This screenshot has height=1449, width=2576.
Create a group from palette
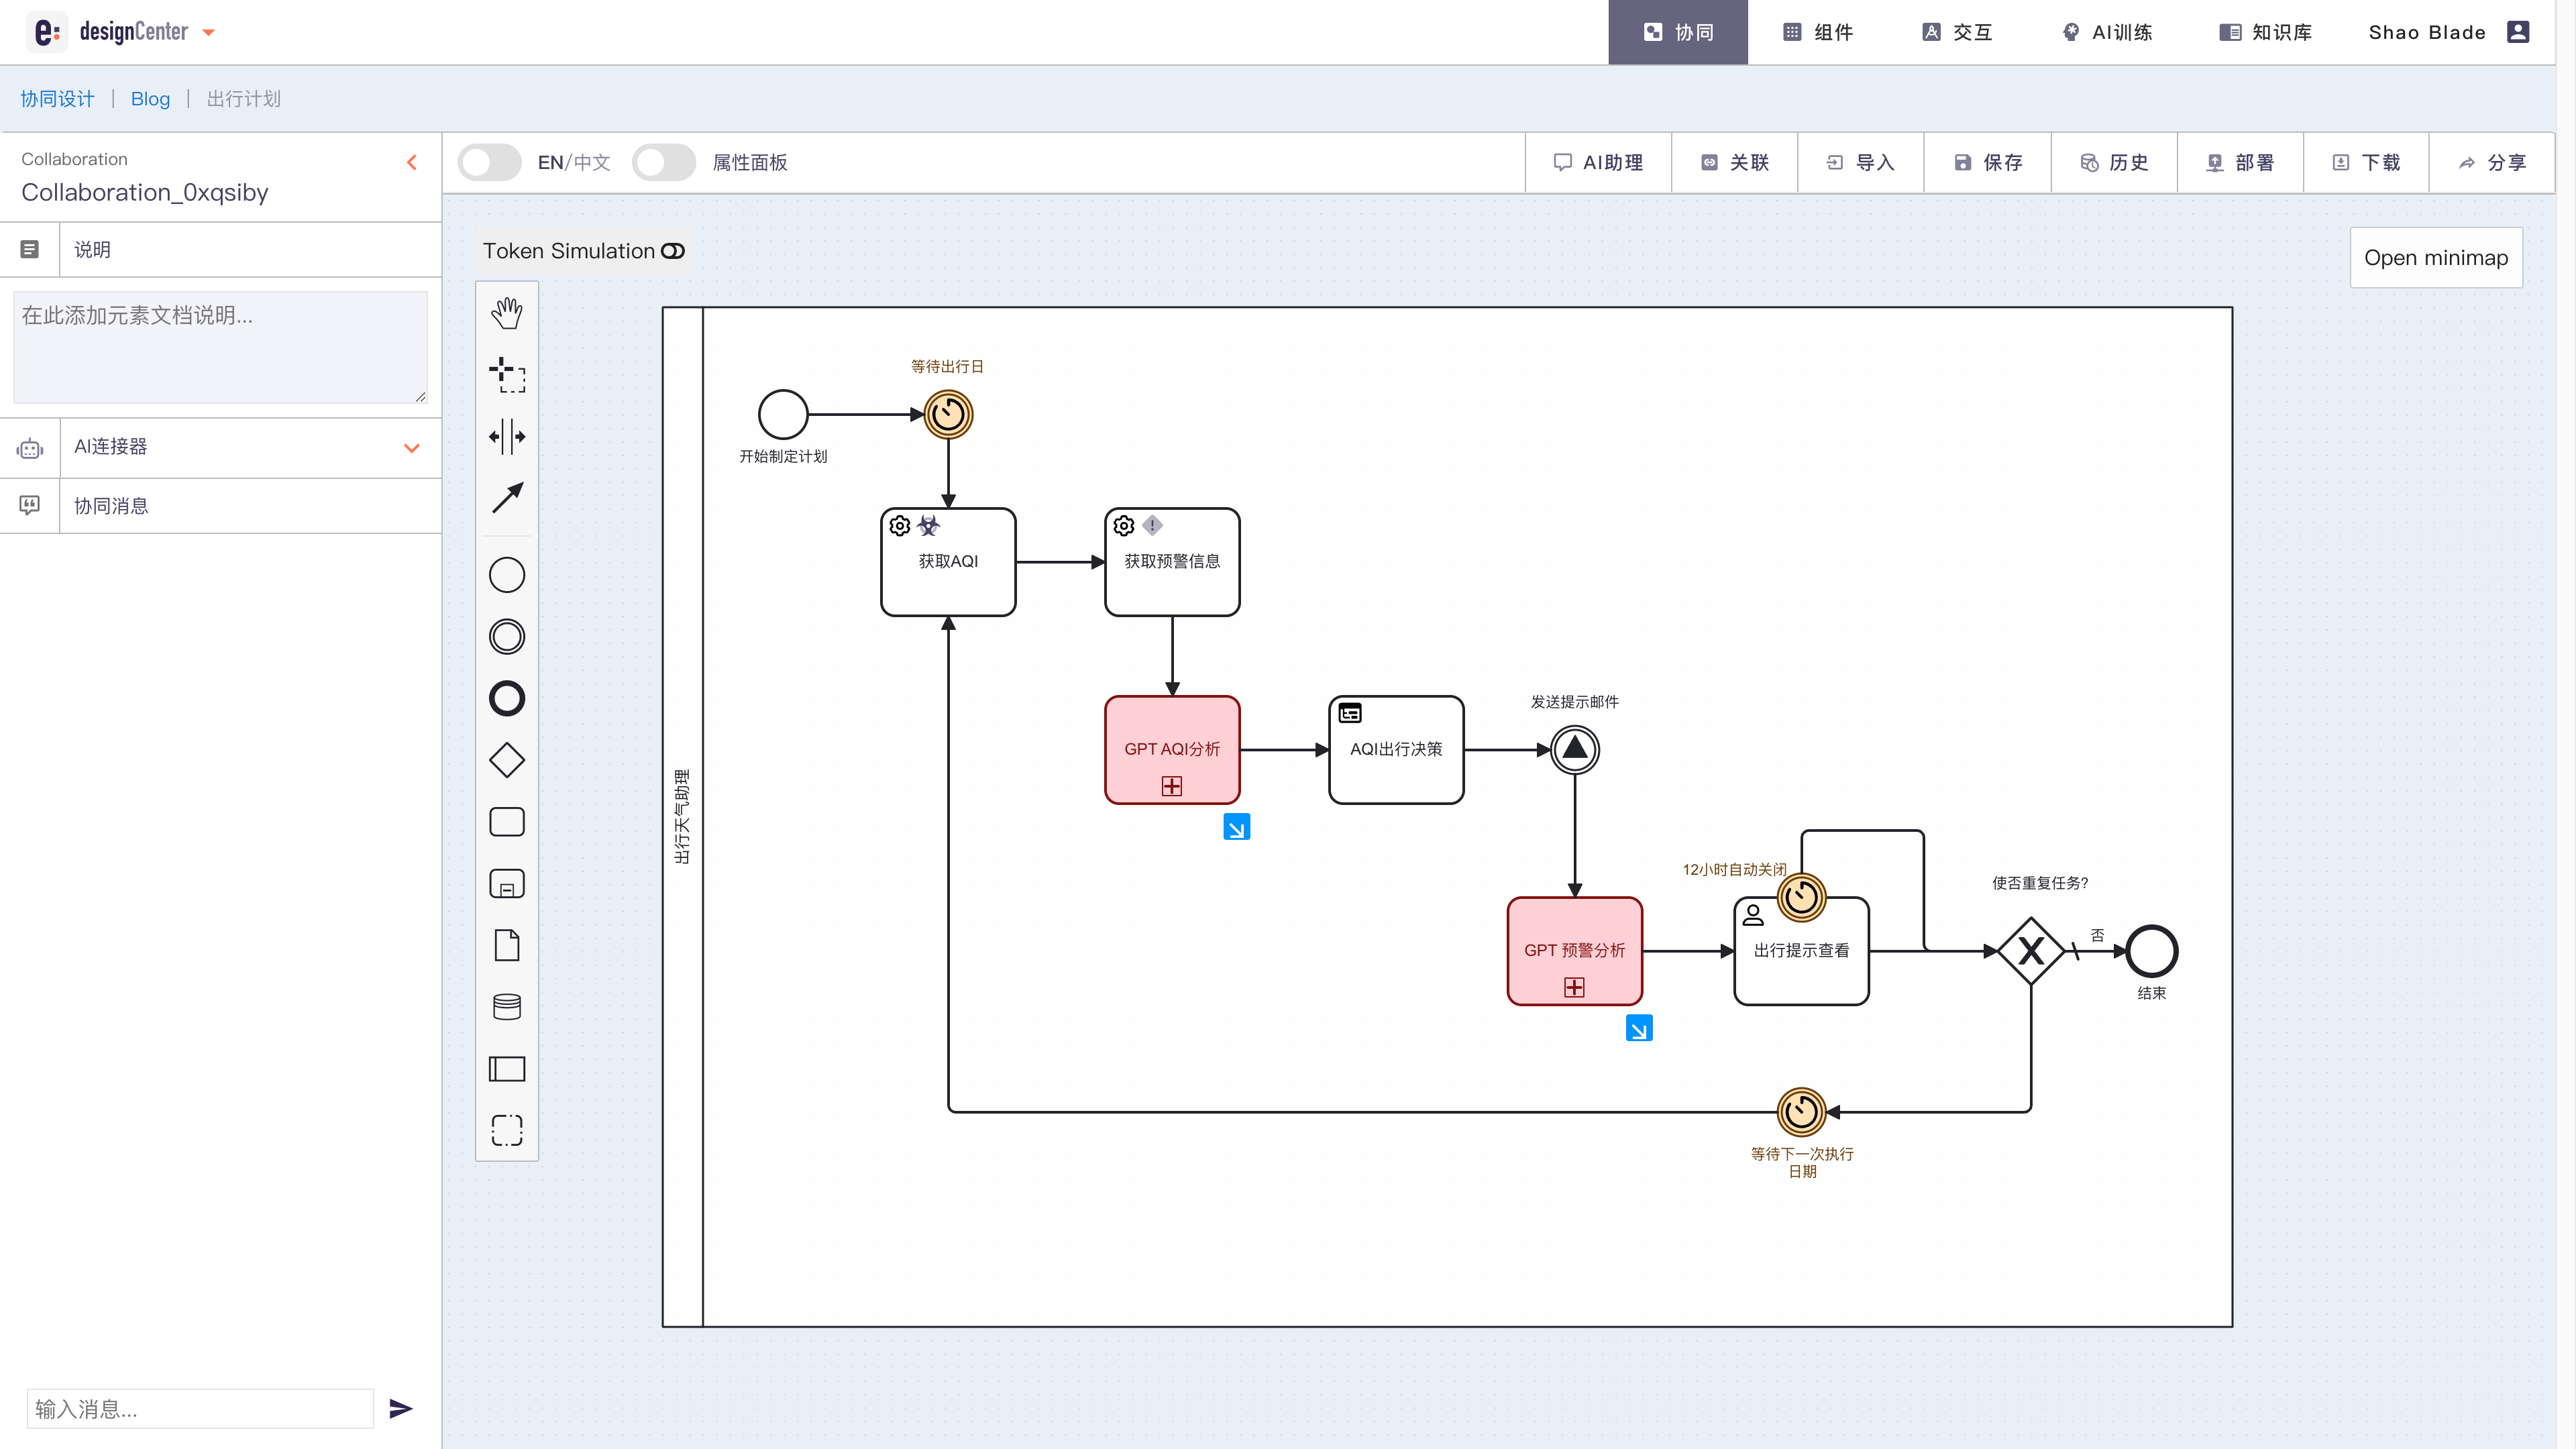(507, 1130)
